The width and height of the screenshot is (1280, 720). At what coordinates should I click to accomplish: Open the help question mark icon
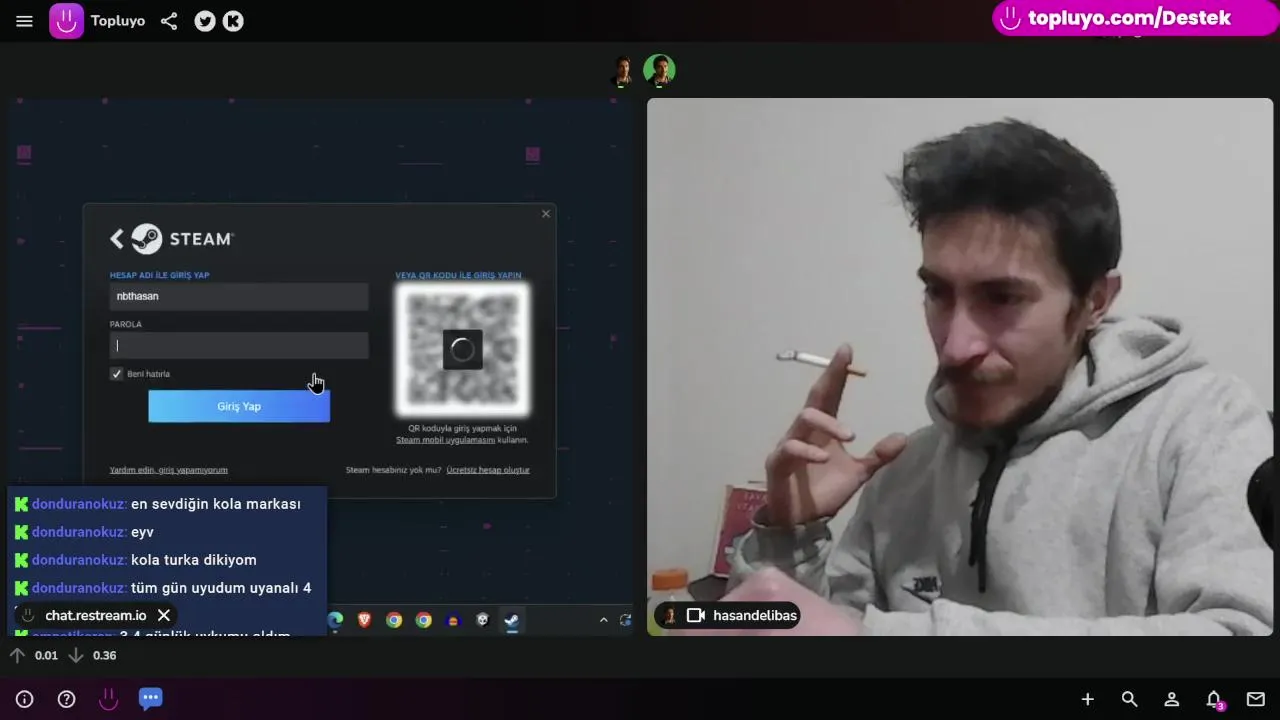coord(67,699)
